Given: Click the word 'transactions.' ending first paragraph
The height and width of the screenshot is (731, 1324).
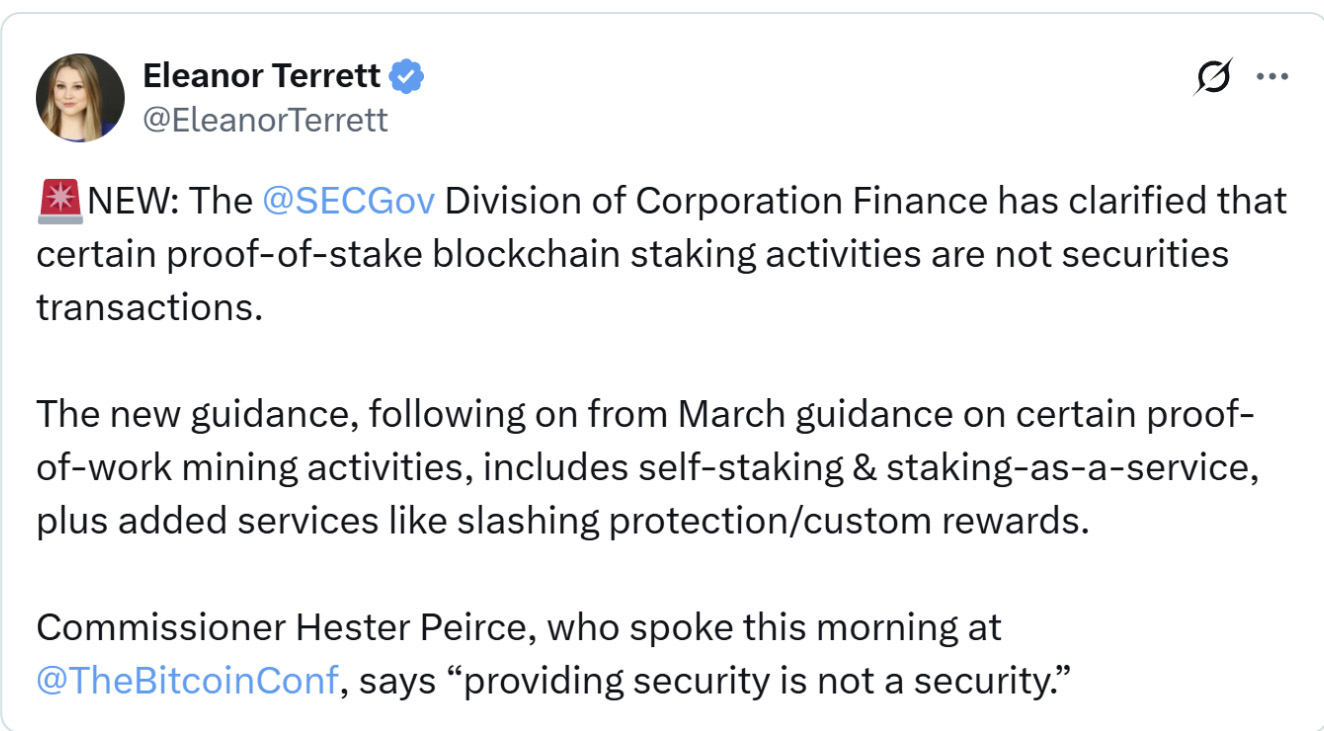Looking at the screenshot, I should (149, 307).
